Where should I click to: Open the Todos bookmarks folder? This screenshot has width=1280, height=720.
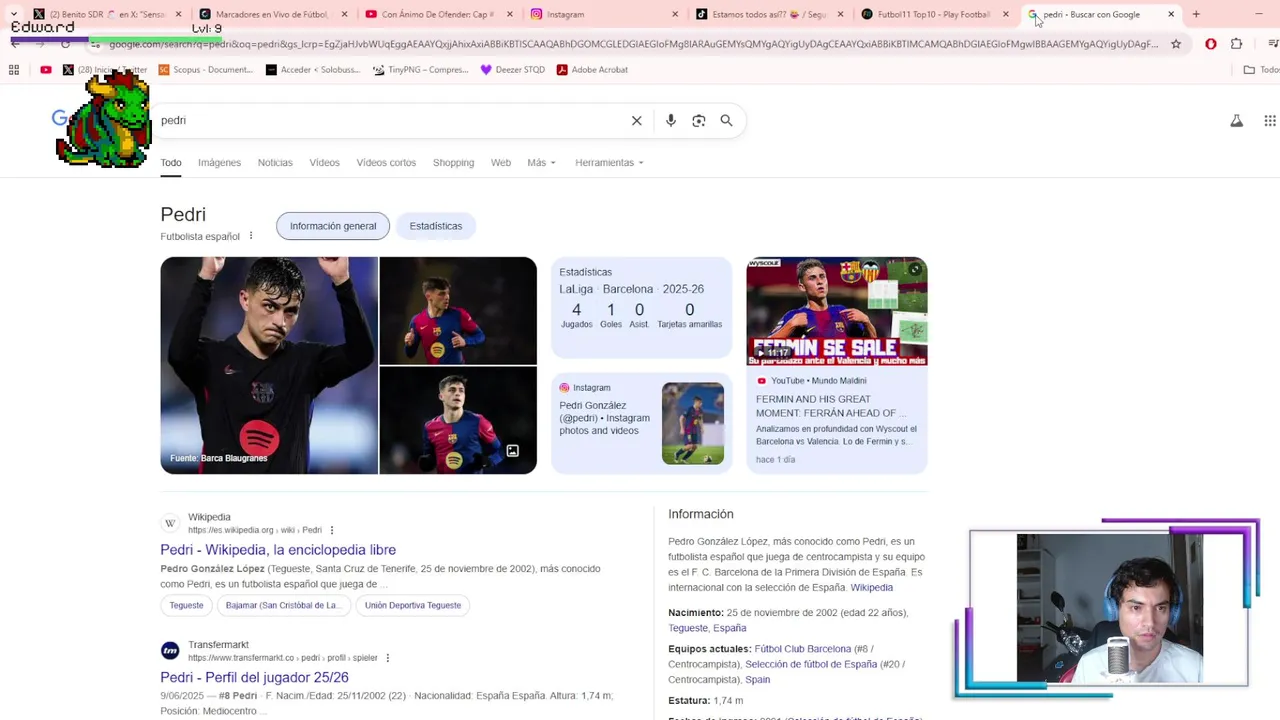pyautogui.click(x=1261, y=70)
